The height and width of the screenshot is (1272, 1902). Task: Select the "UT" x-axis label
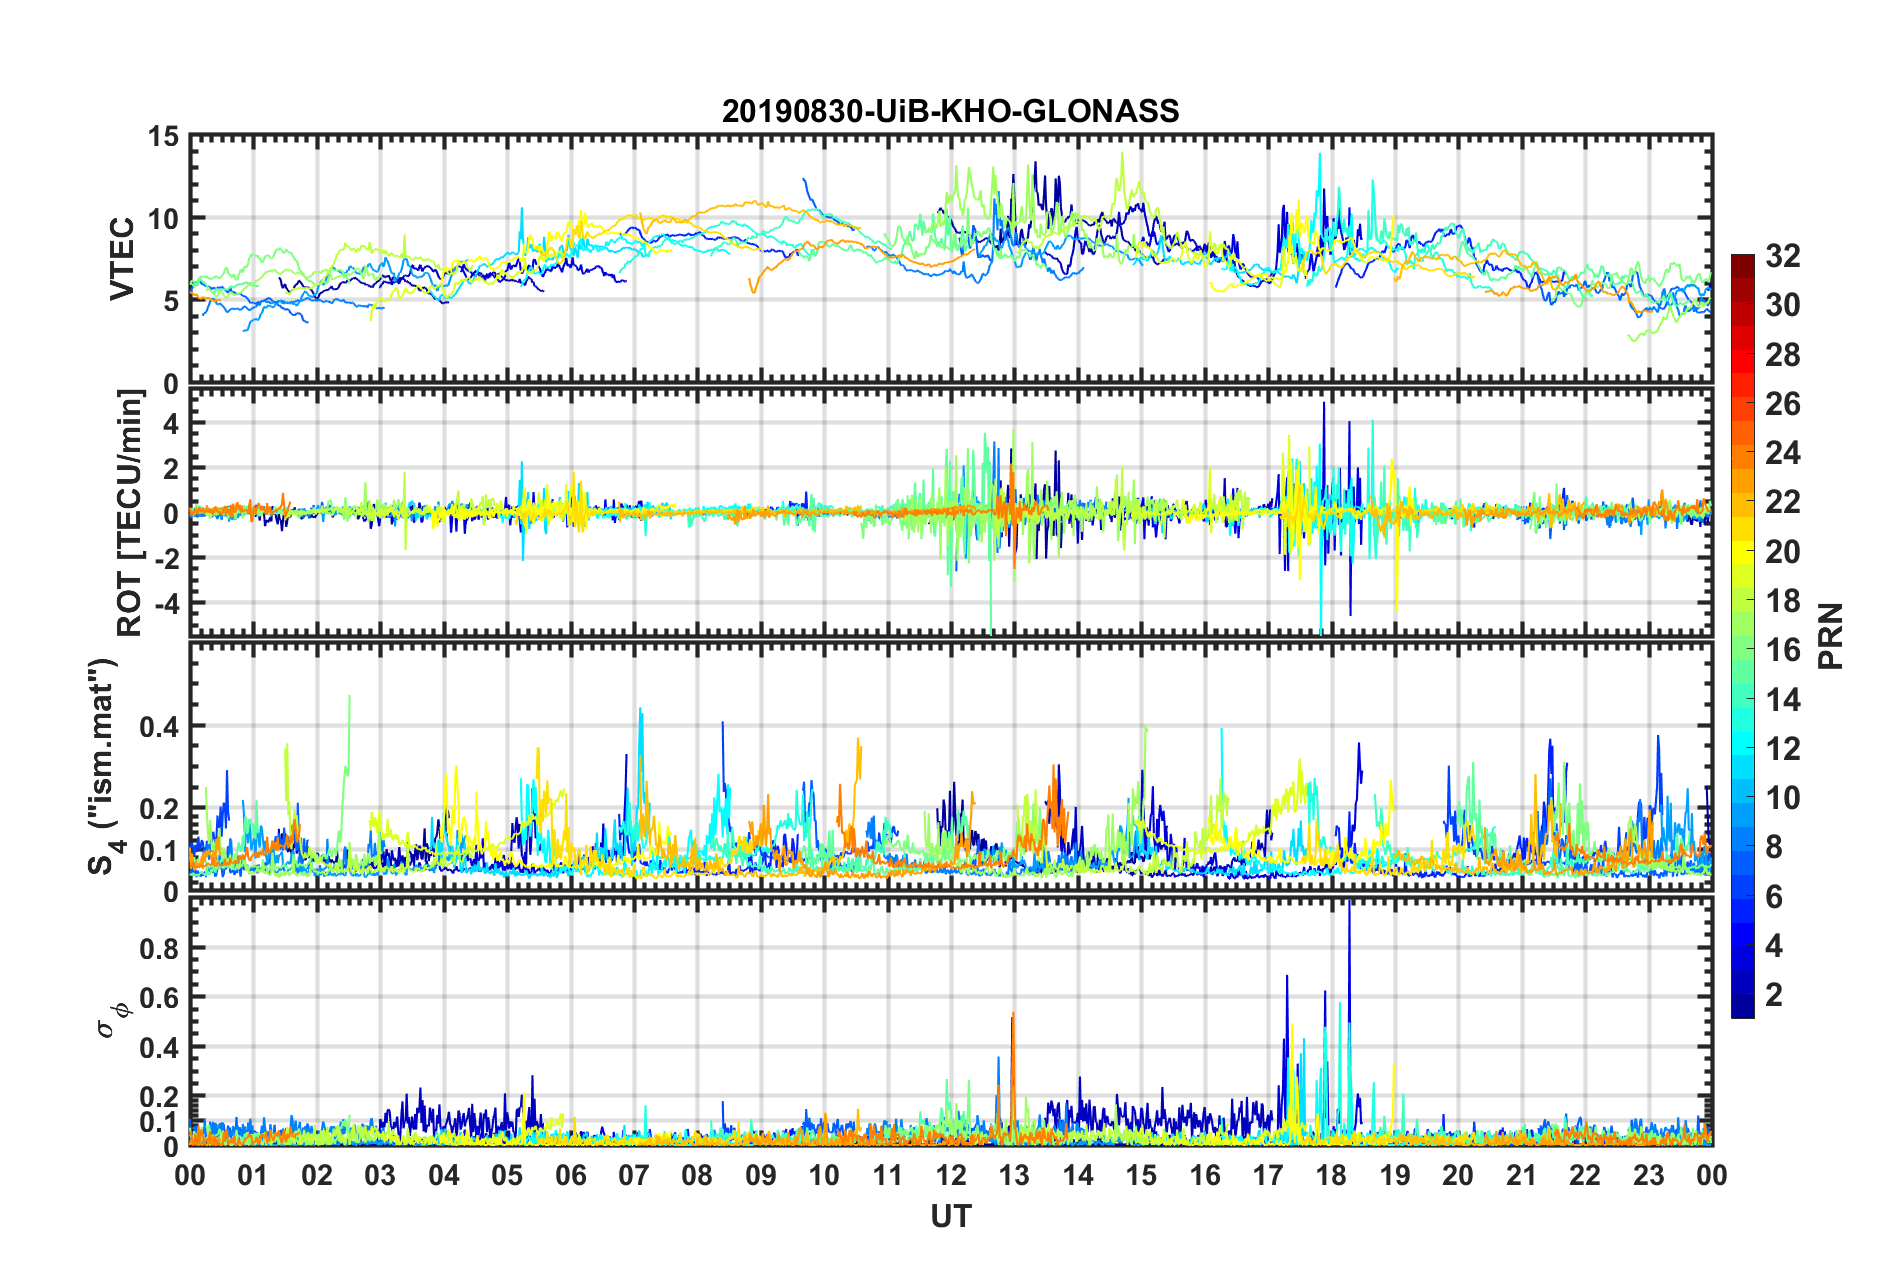[950, 1216]
